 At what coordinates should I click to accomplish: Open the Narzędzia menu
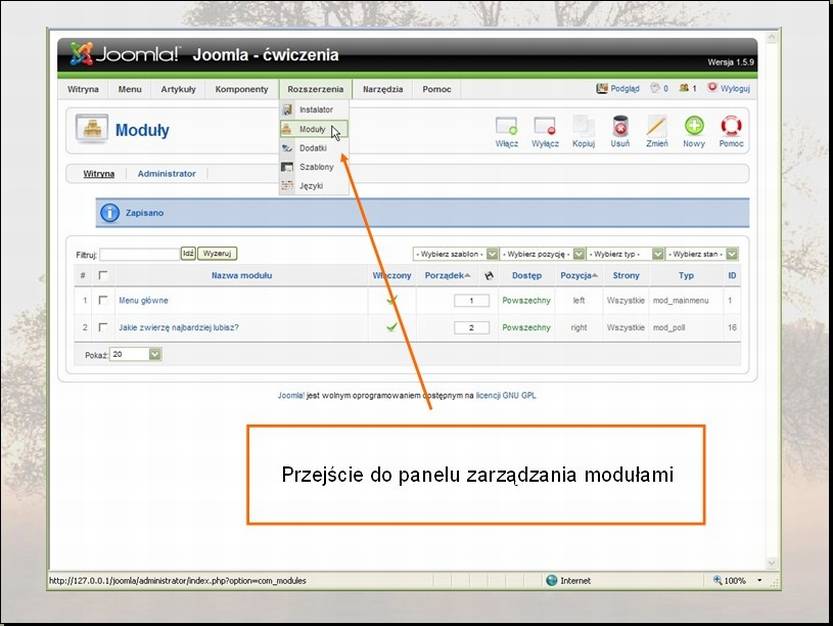click(x=382, y=89)
